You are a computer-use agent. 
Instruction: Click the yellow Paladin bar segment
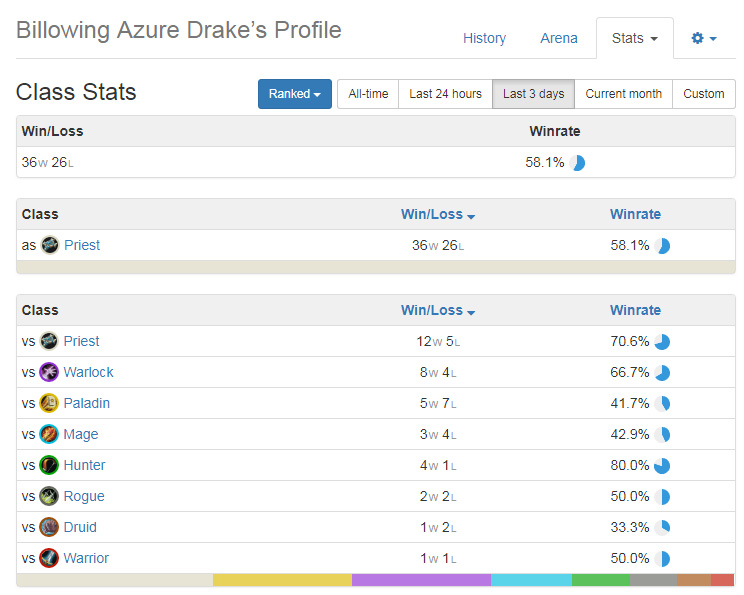point(282,580)
